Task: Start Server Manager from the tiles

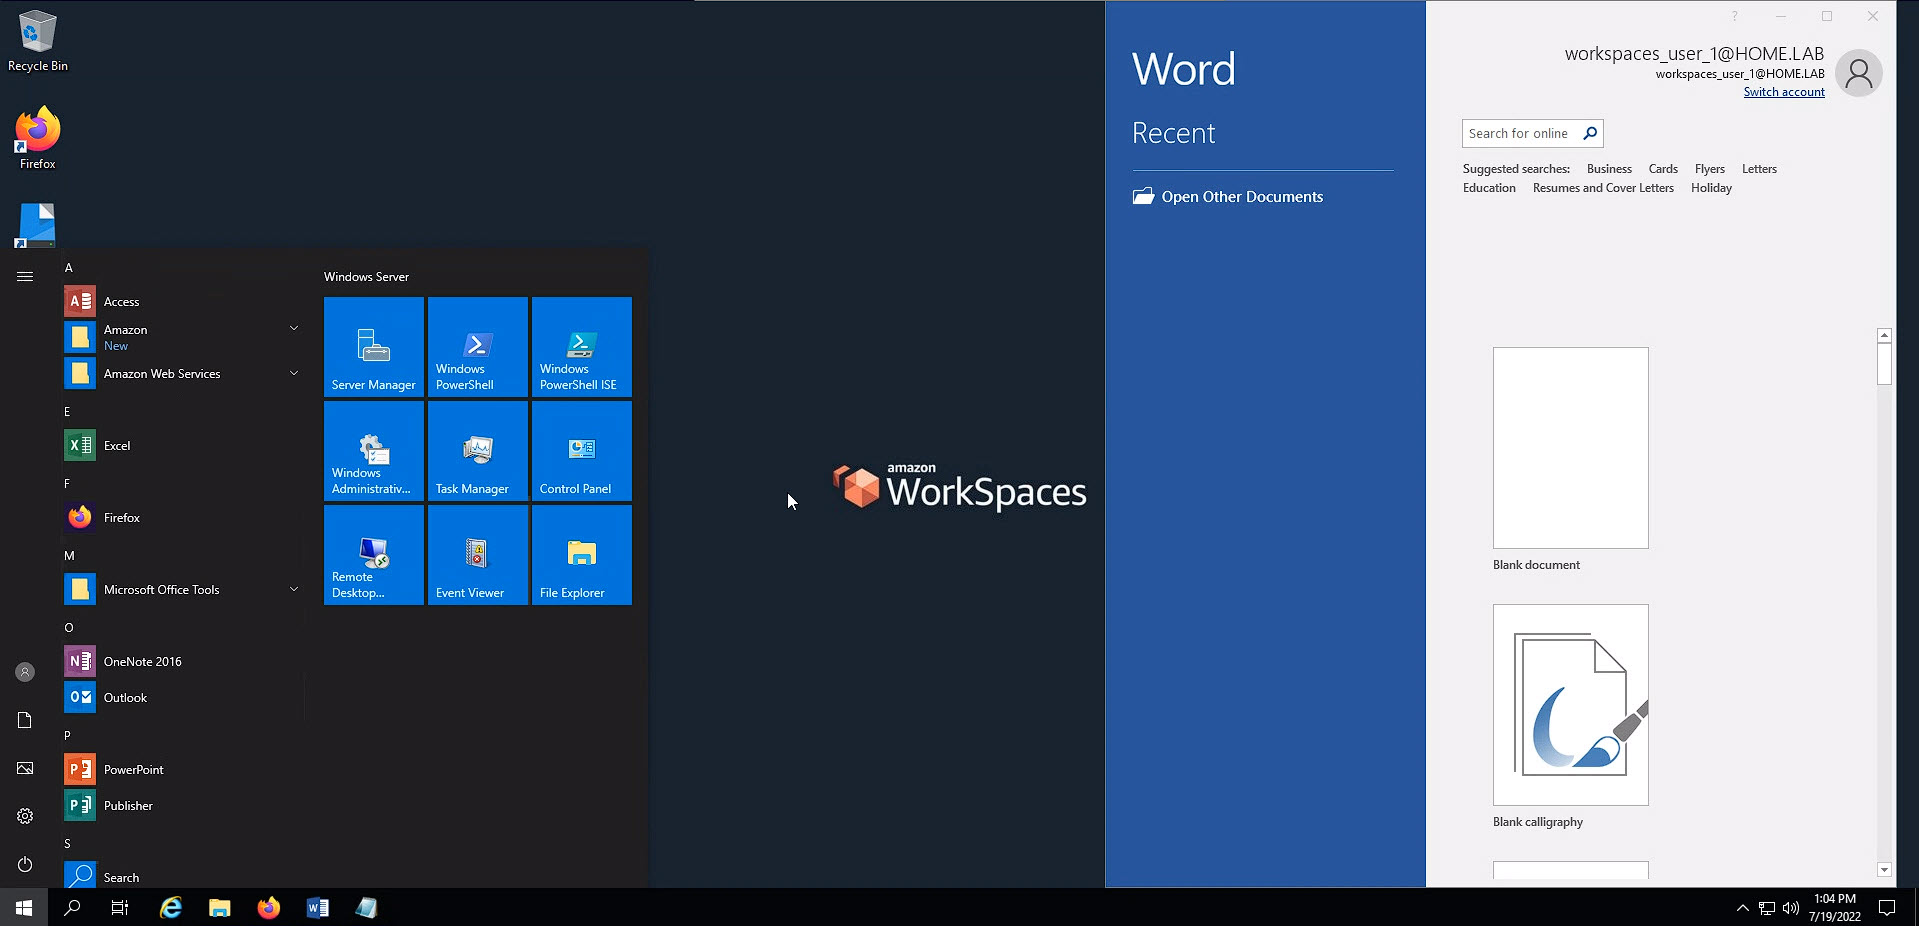Action: click(373, 346)
